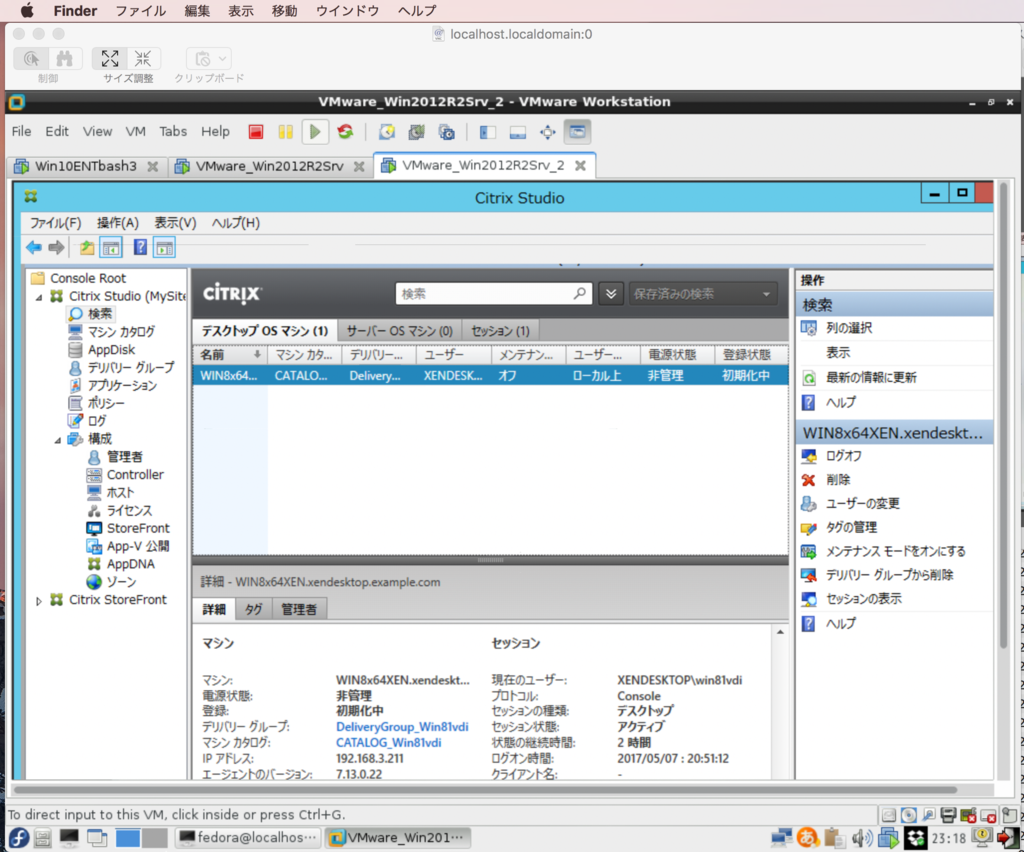Image resolution: width=1024 pixels, height=852 pixels.
Task: Open VMware VM menu
Action: 135,131
